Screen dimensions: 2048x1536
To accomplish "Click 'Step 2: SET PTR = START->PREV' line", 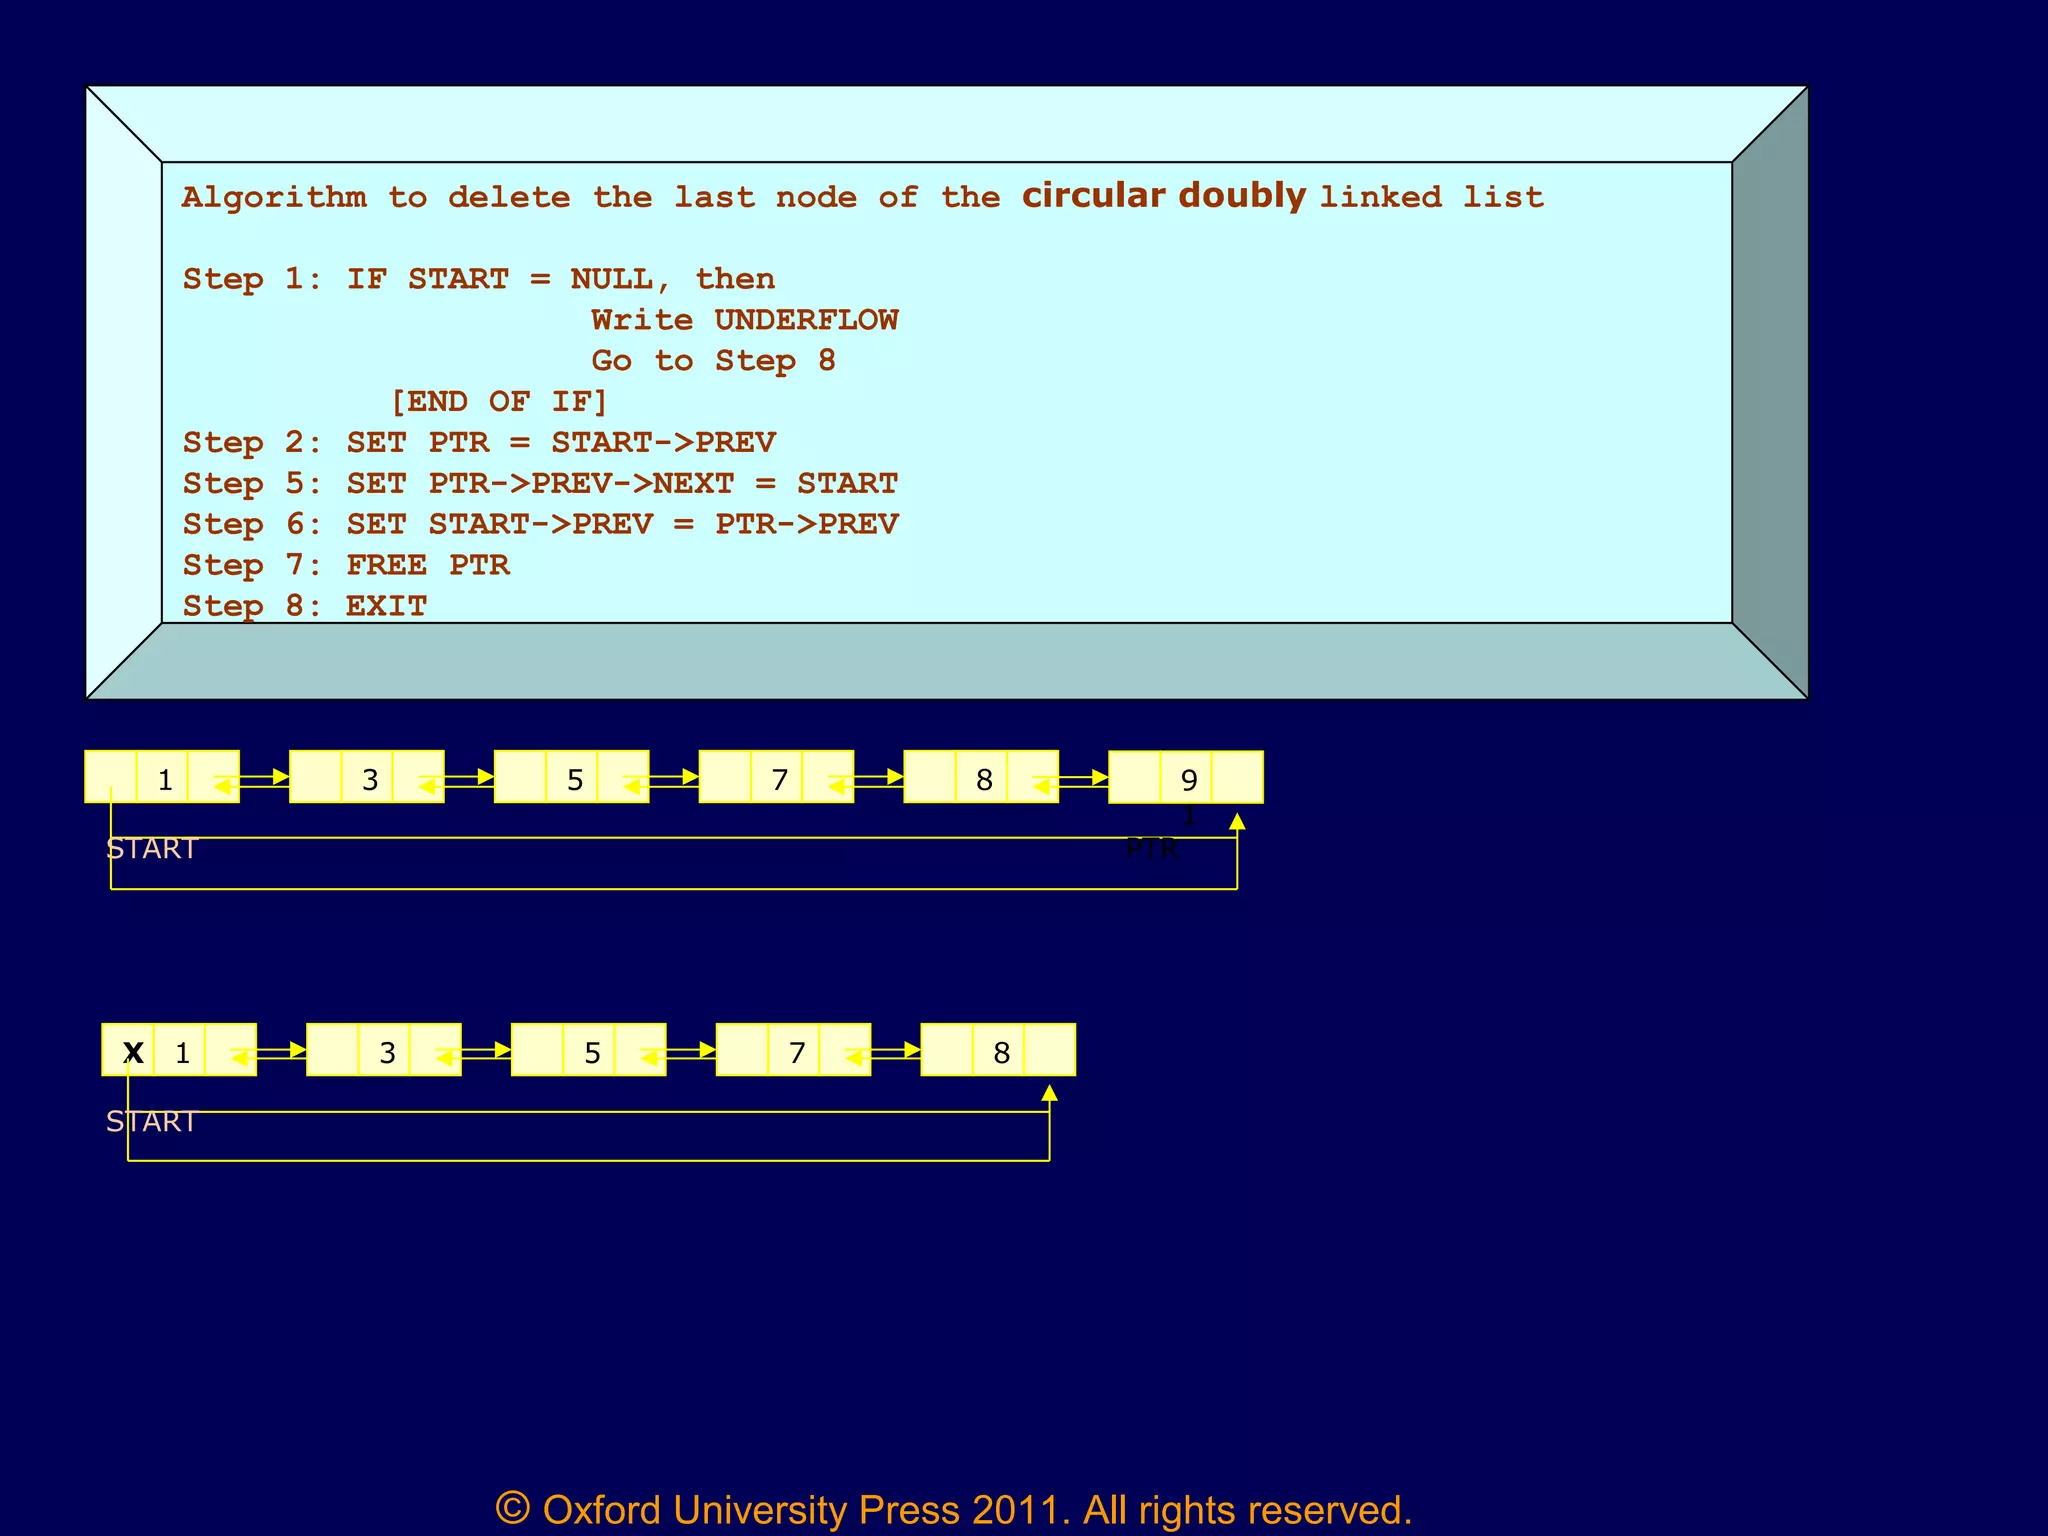I will pos(479,442).
